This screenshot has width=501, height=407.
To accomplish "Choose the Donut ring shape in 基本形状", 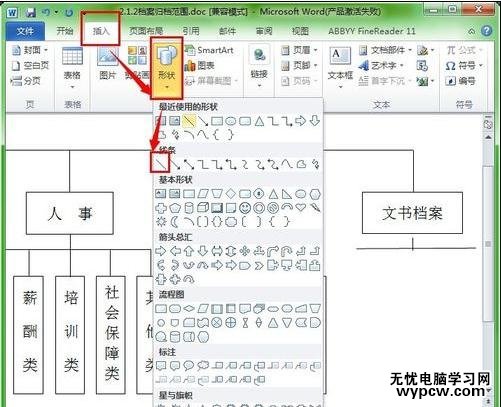I will click(259, 208).
